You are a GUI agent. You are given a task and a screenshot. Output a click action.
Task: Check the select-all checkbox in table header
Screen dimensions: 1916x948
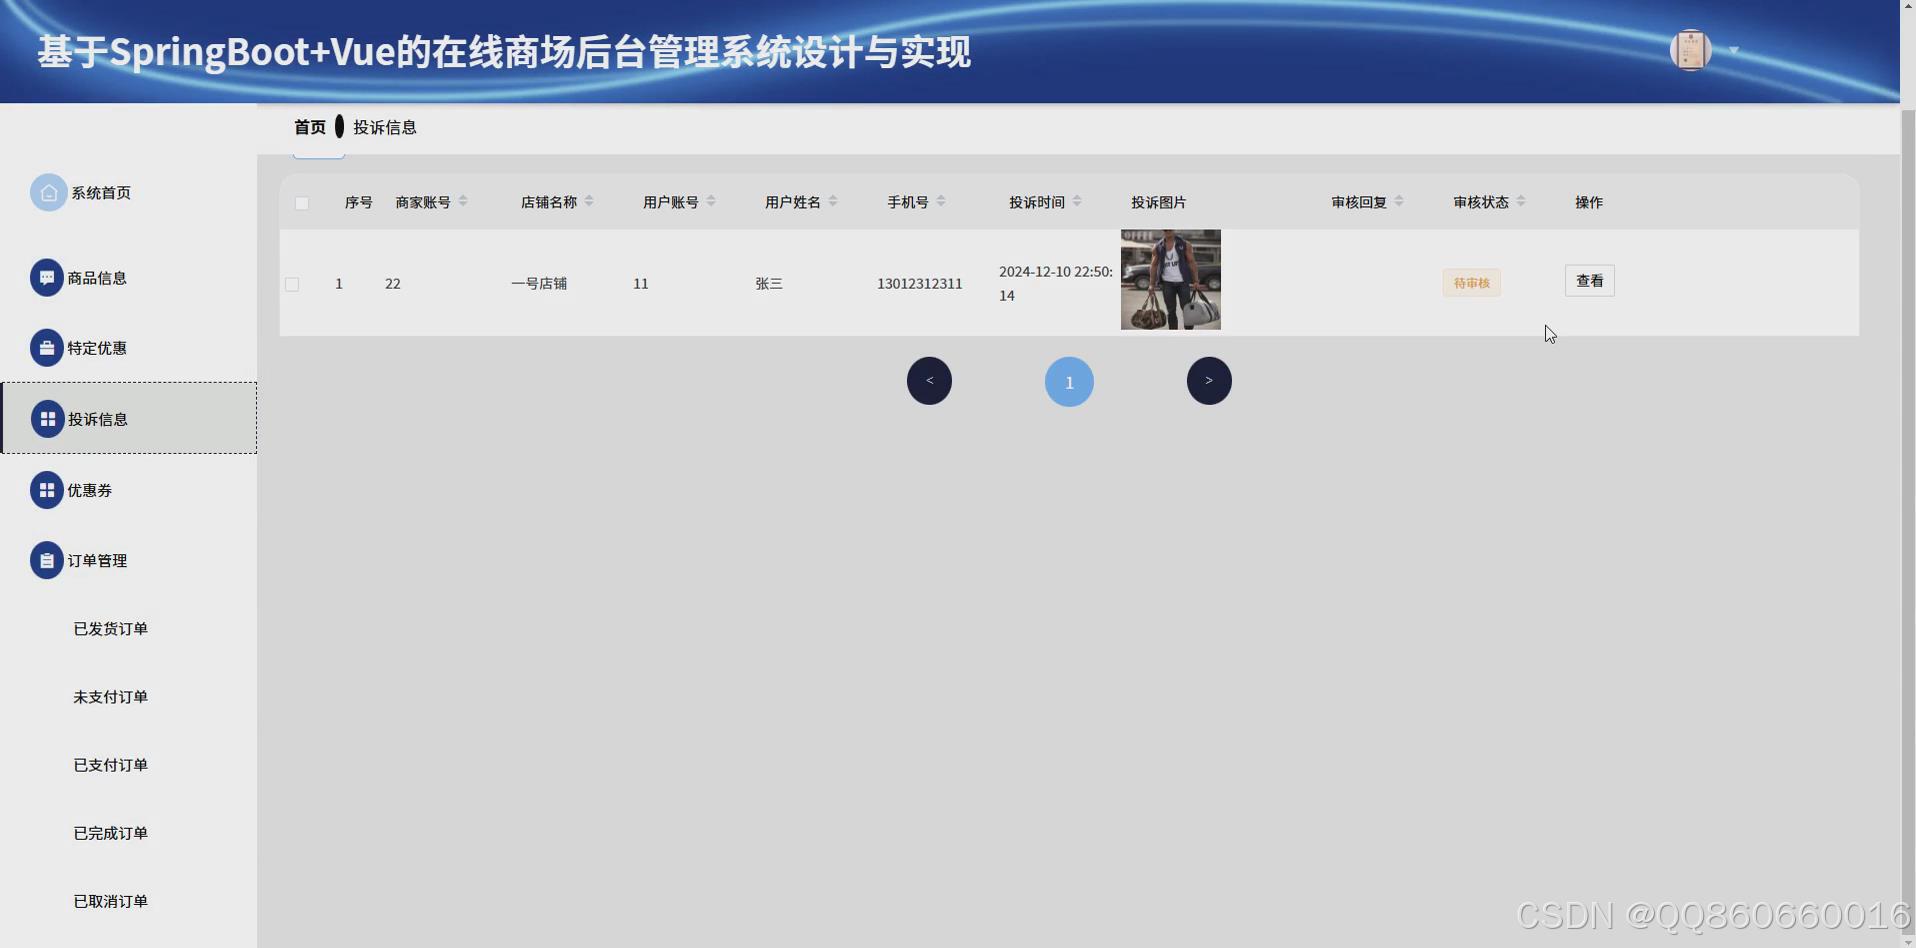(x=301, y=202)
